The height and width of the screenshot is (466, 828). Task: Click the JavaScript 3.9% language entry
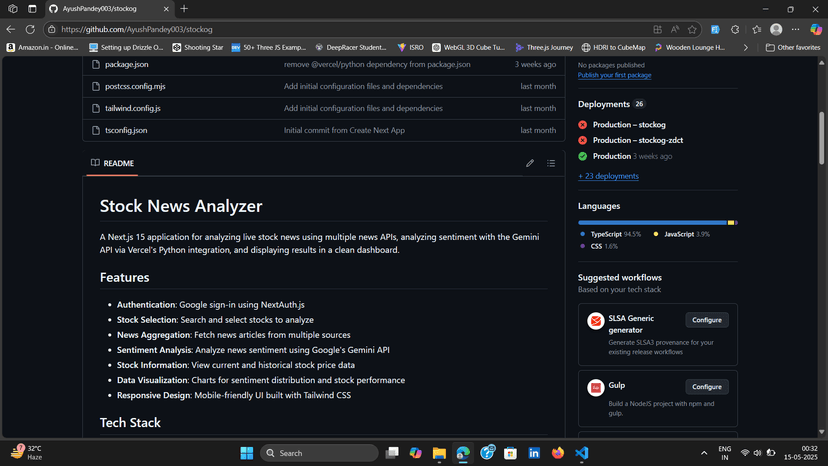coord(682,234)
